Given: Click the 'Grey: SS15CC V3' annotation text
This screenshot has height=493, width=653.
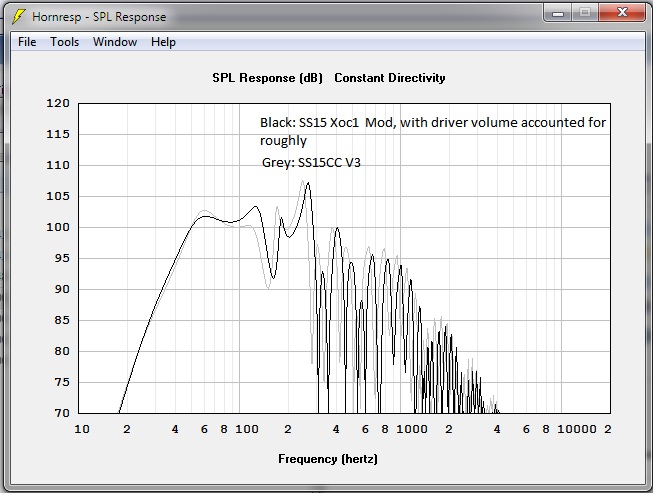Looking at the screenshot, I should click(311, 162).
